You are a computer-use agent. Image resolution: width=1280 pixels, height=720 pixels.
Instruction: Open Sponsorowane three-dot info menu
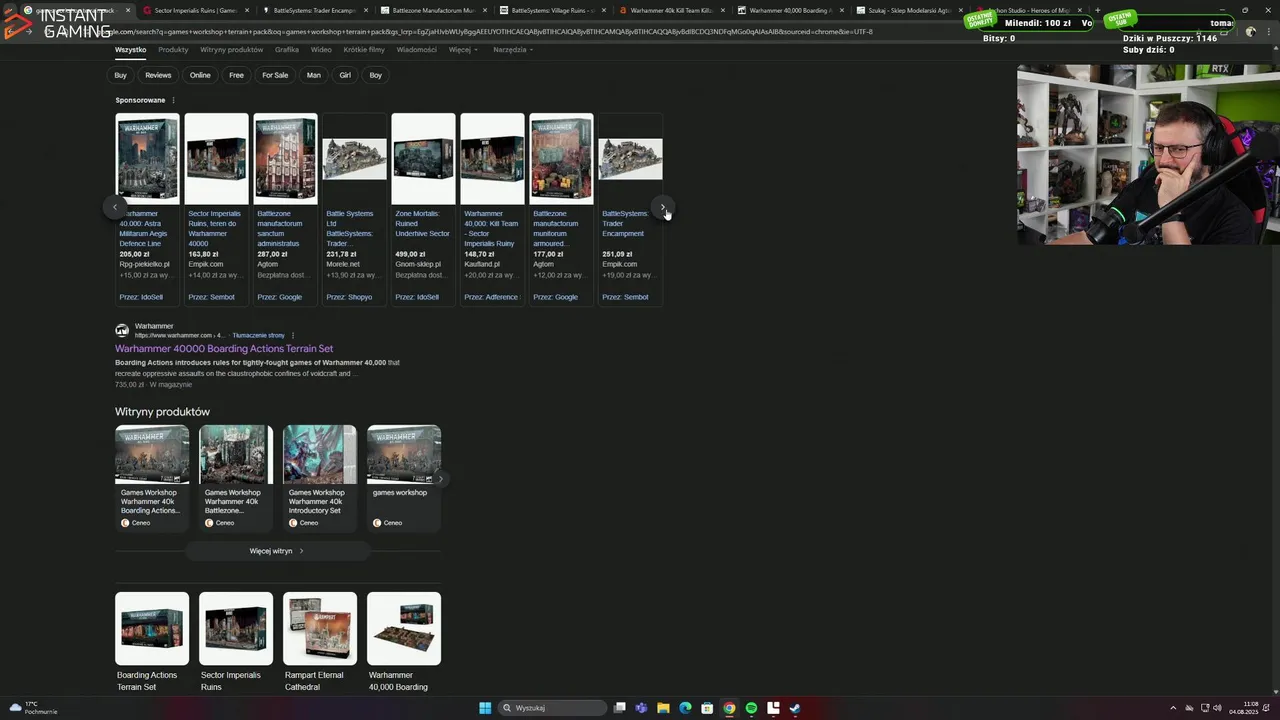(173, 100)
